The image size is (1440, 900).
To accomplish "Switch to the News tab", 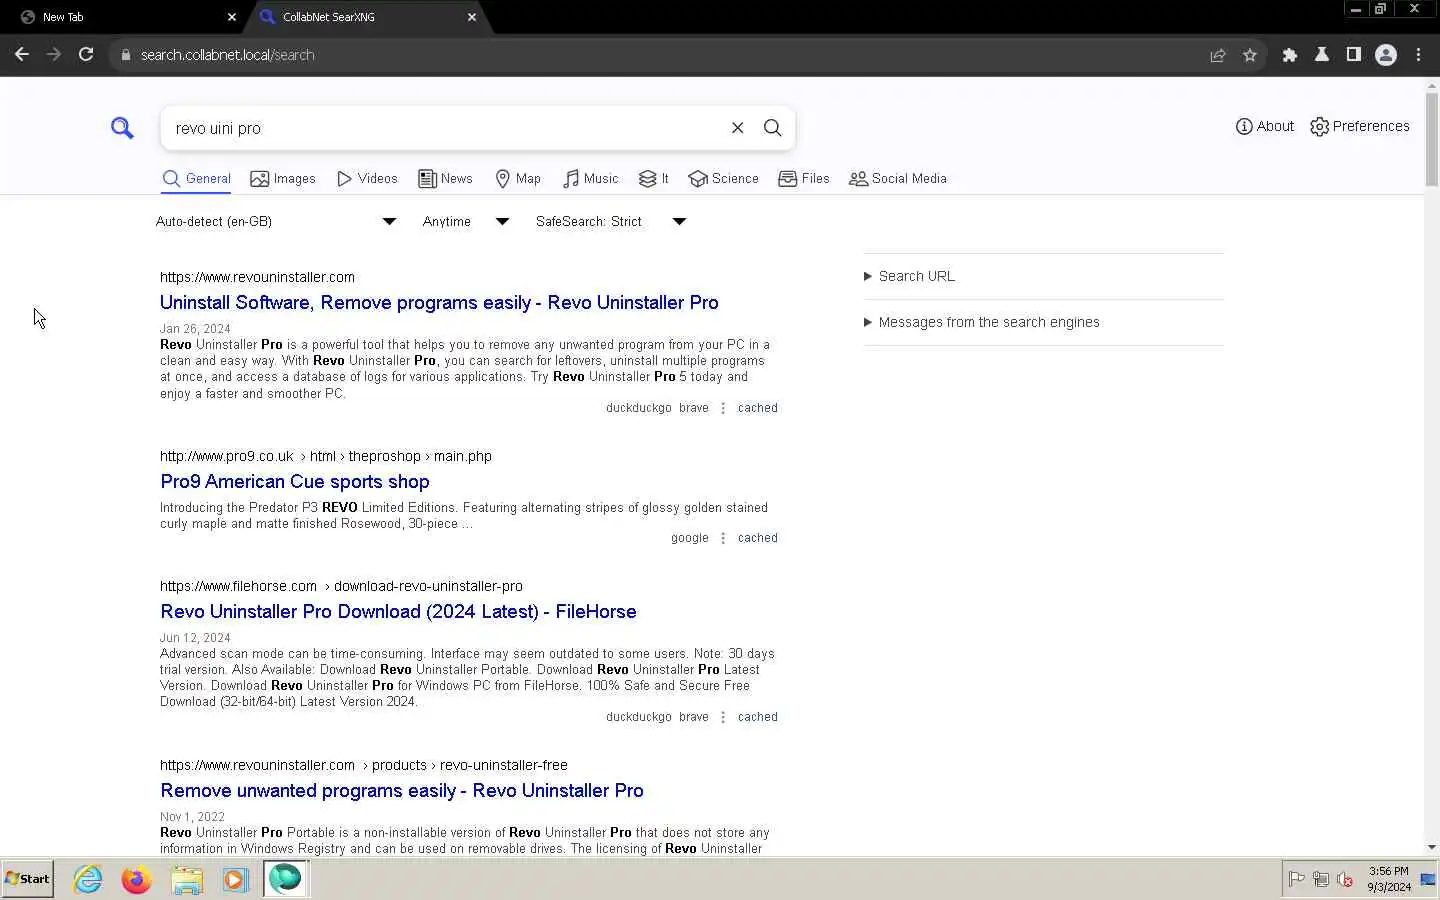I will [445, 179].
